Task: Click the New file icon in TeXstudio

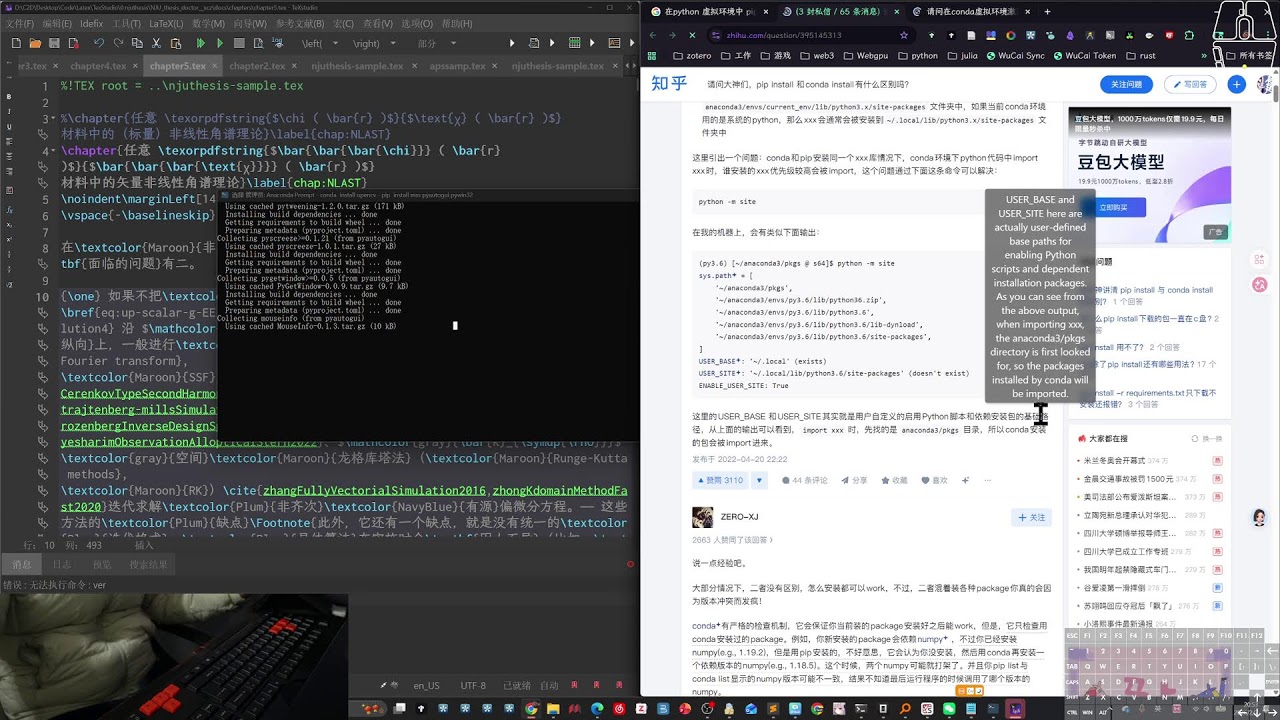Action: (16, 43)
